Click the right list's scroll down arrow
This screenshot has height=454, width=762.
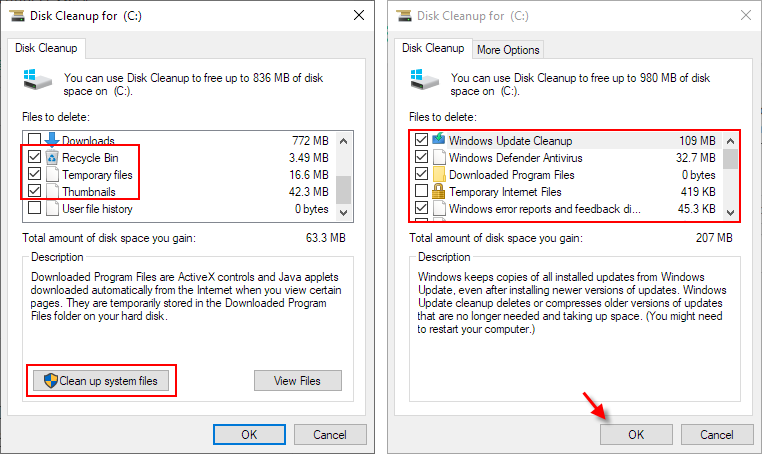(x=730, y=212)
